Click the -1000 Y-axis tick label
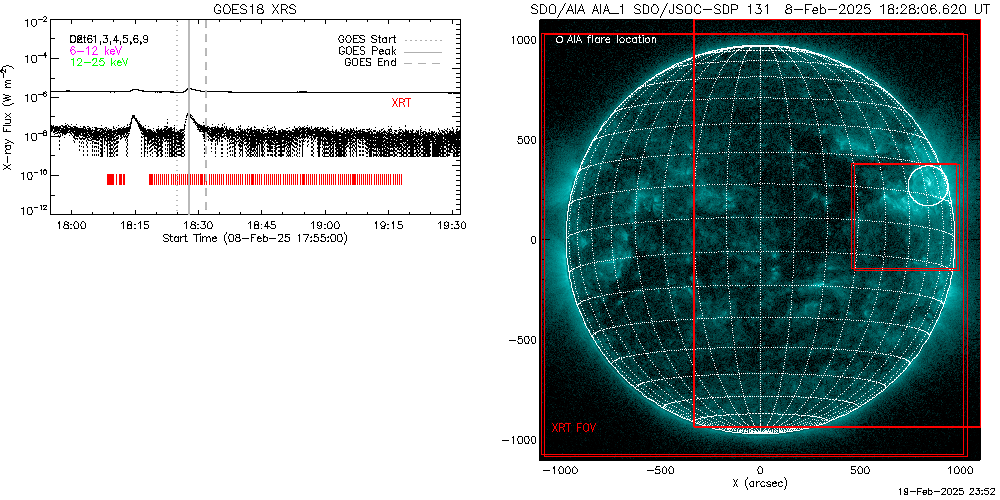 pyautogui.click(x=518, y=440)
